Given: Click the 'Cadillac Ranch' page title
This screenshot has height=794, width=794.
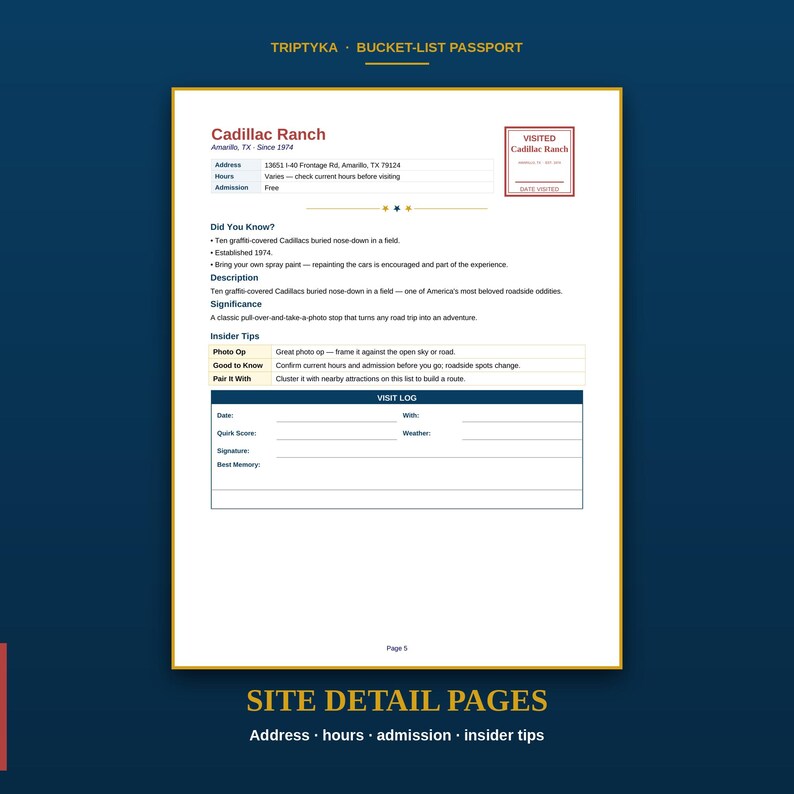Looking at the screenshot, I should coord(268,134).
